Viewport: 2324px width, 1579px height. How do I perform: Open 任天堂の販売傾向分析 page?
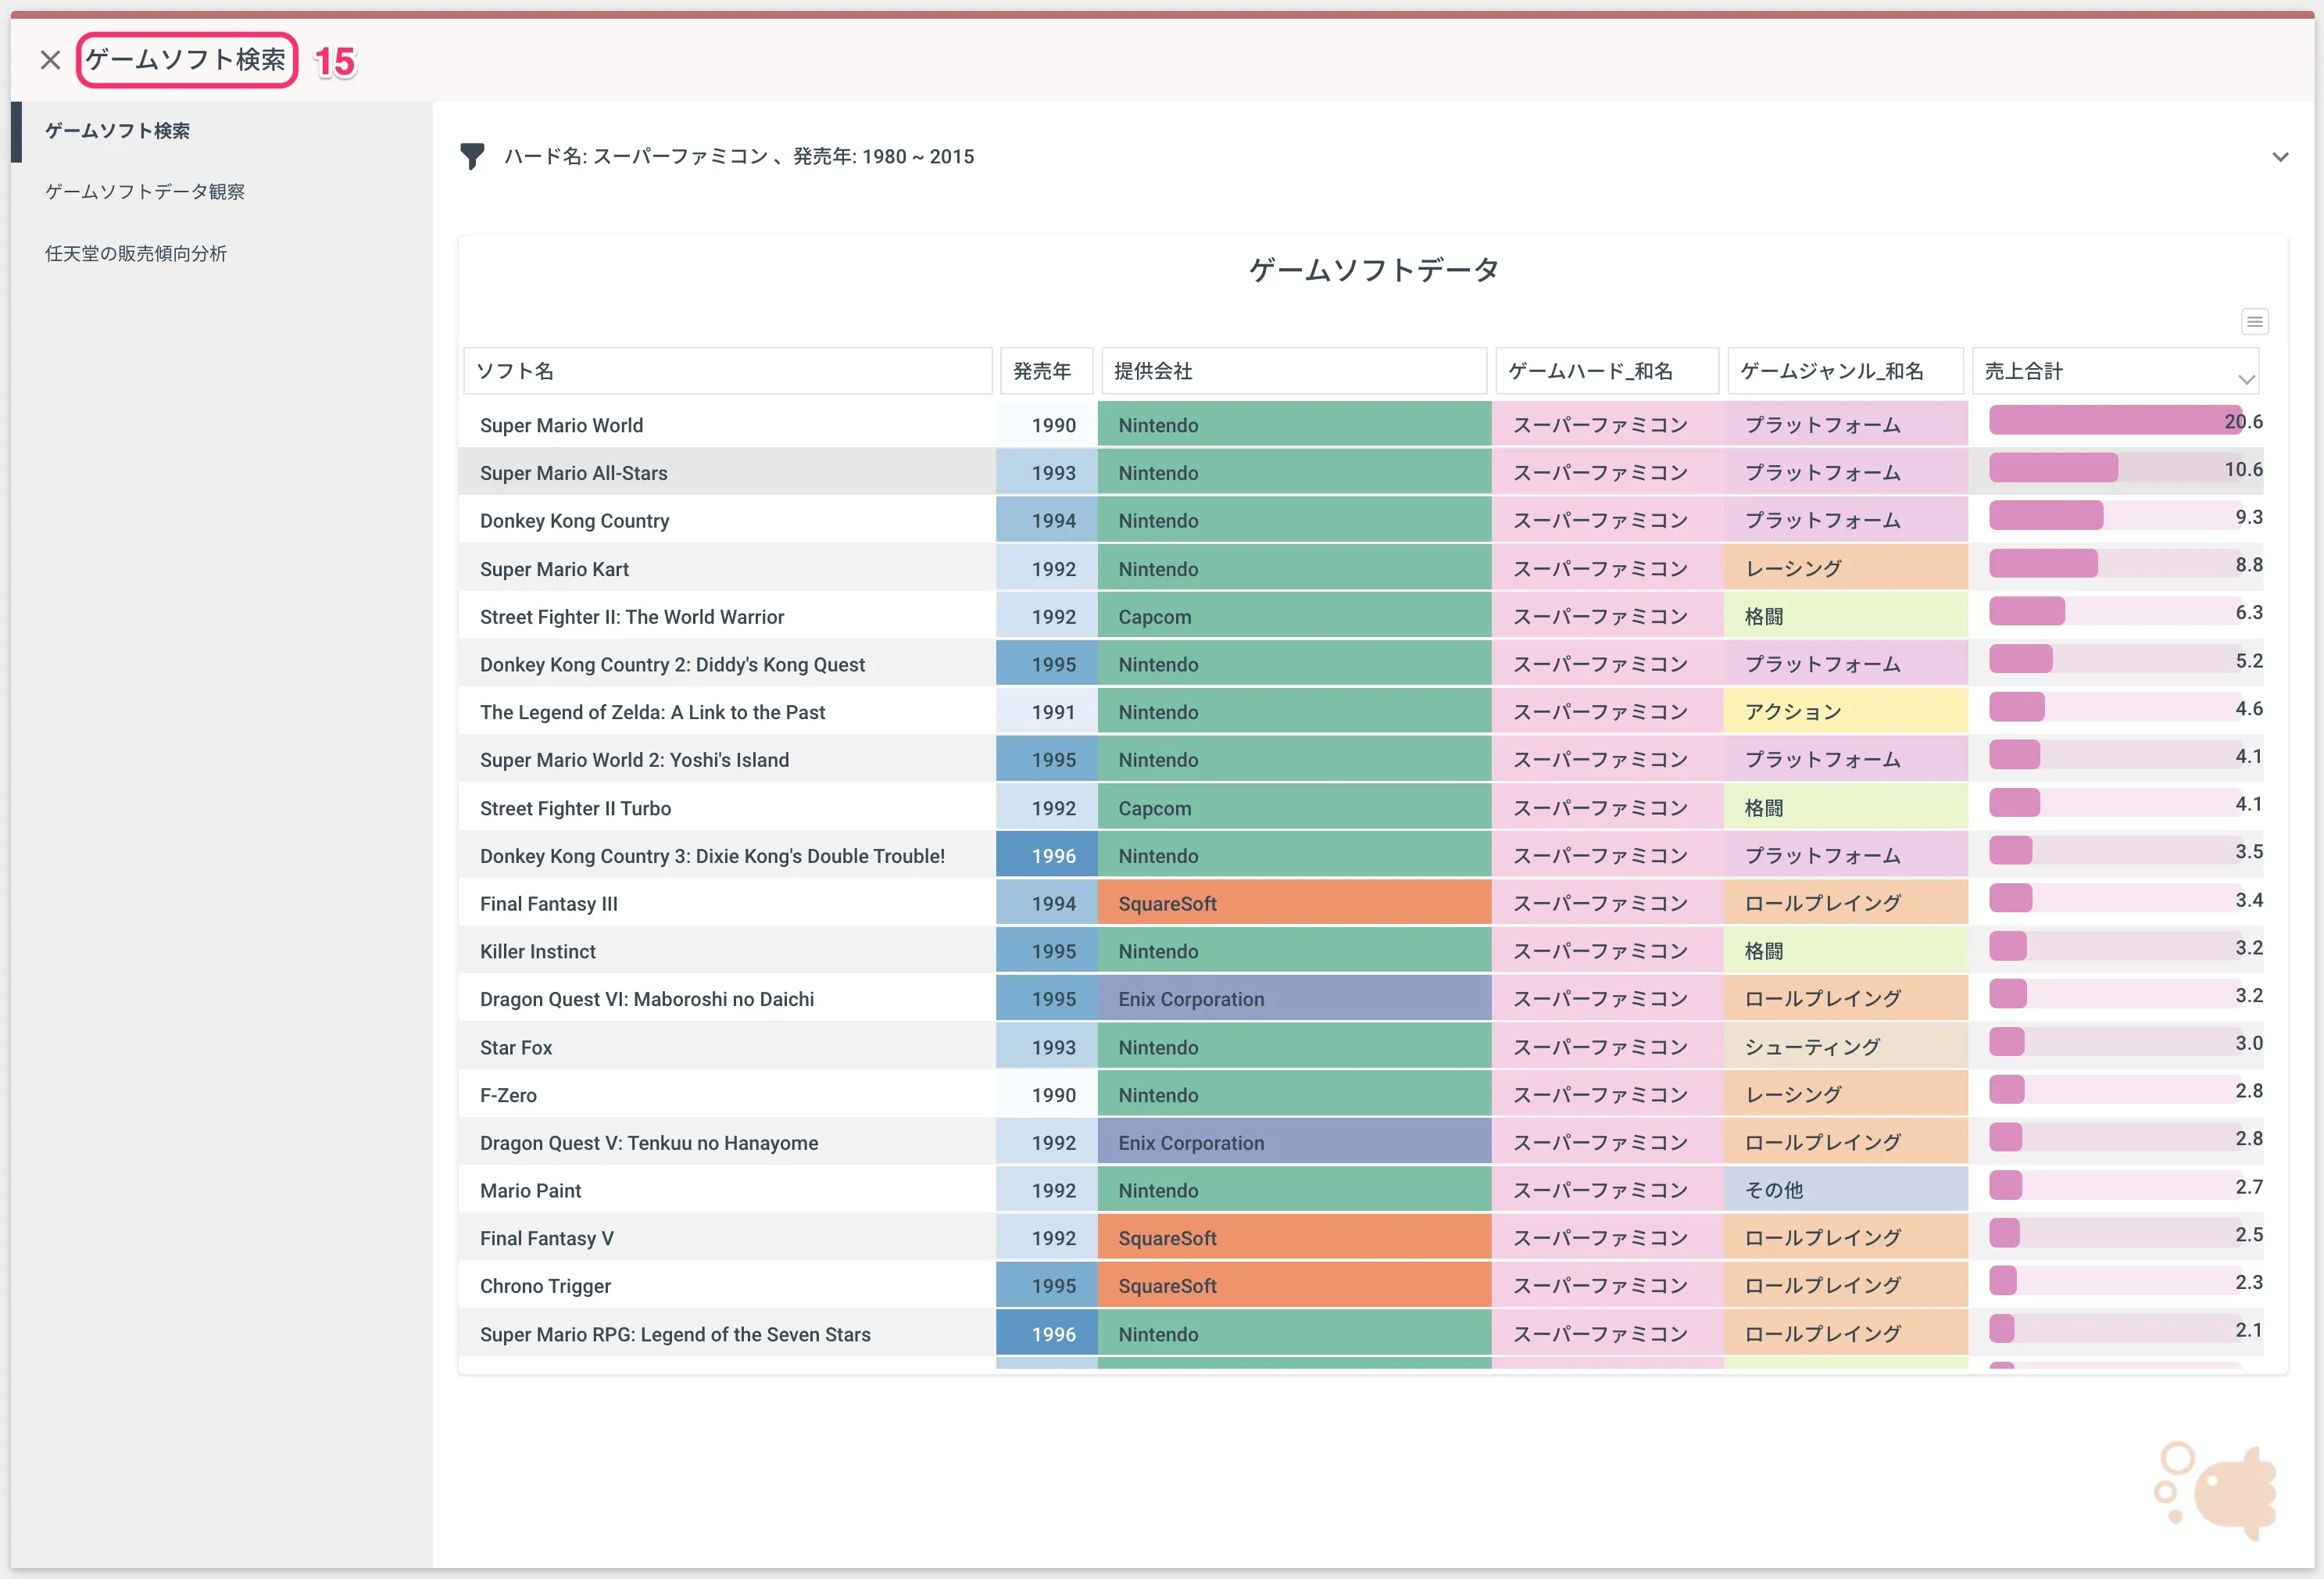pos(136,254)
